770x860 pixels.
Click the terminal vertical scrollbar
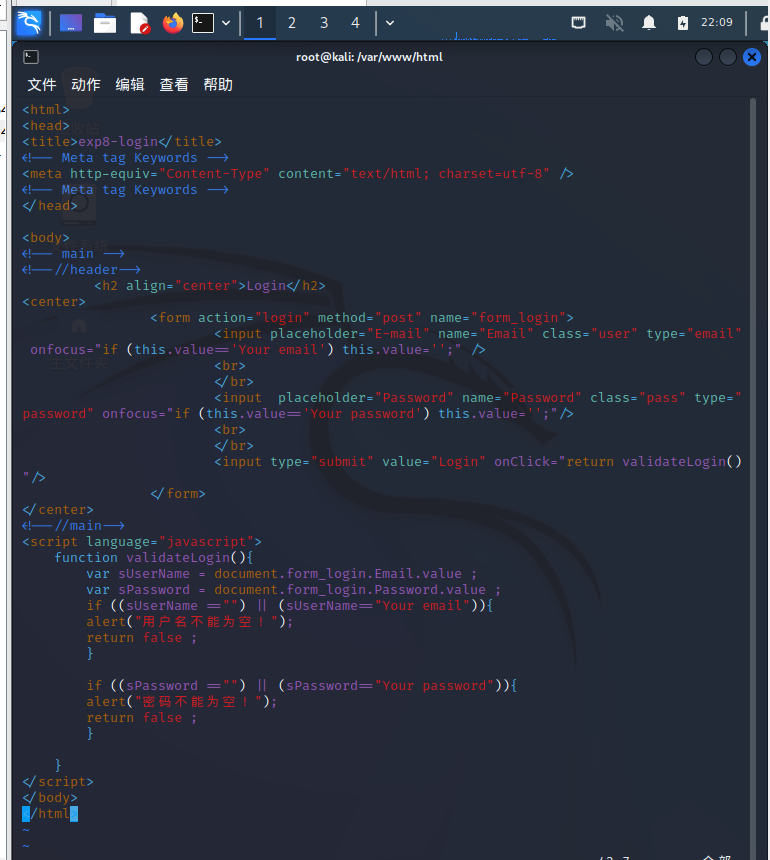click(x=753, y=477)
